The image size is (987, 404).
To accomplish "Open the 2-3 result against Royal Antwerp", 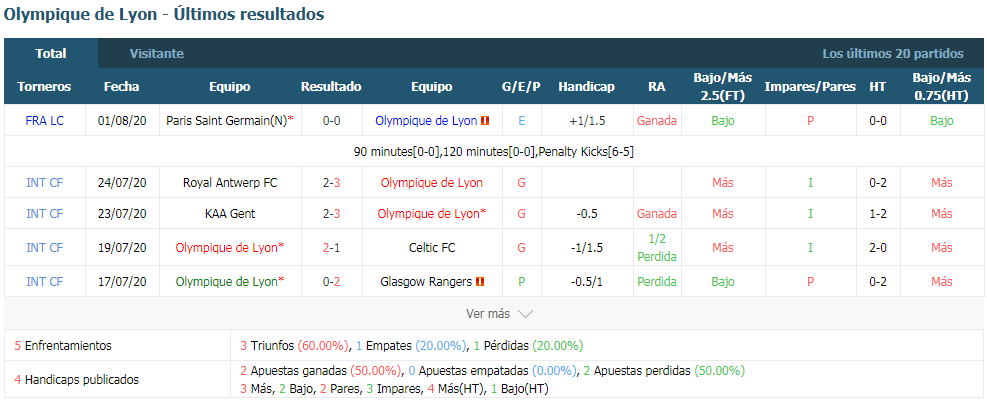I will pyautogui.click(x=332, y=183).
